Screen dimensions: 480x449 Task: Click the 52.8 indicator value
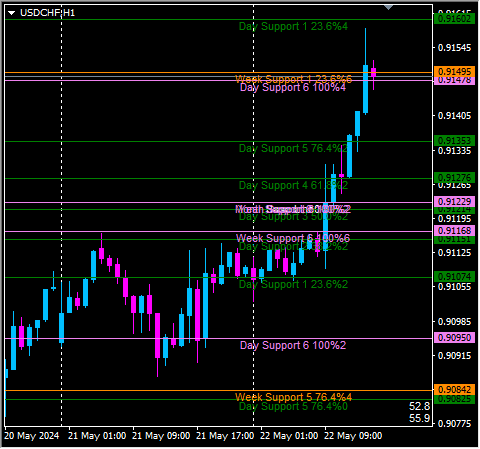pyautogui.click(x=419, y=406)
